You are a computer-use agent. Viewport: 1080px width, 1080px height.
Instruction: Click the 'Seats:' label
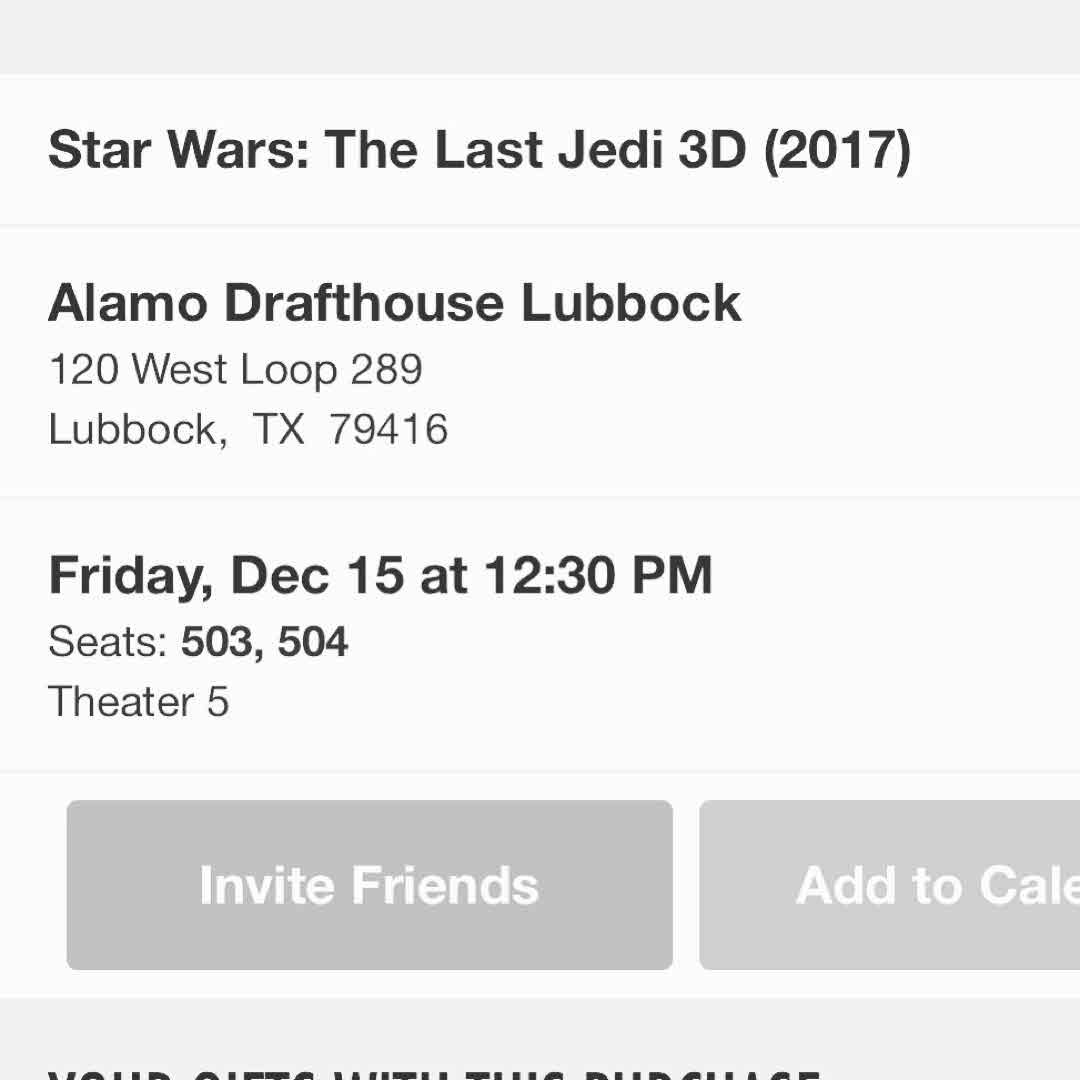pos(108,642)
